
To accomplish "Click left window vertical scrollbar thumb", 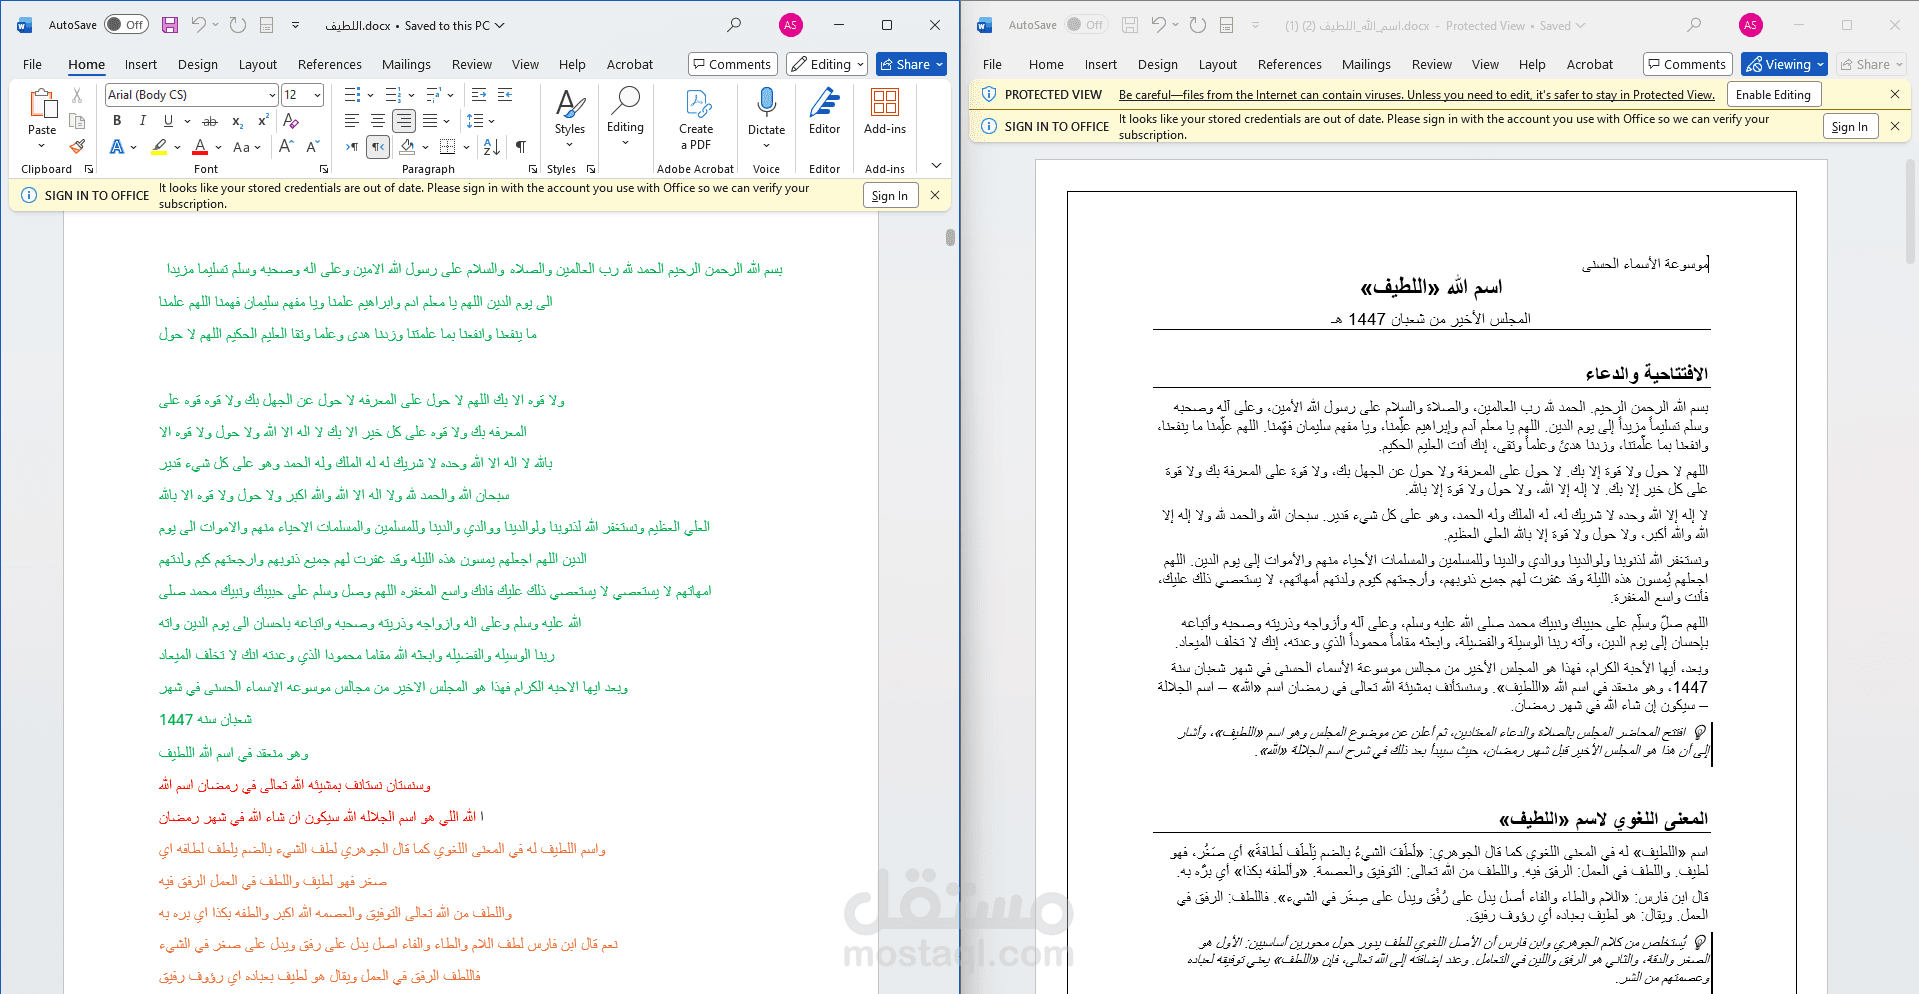I will pyautogui.click(x=950, y=237).
